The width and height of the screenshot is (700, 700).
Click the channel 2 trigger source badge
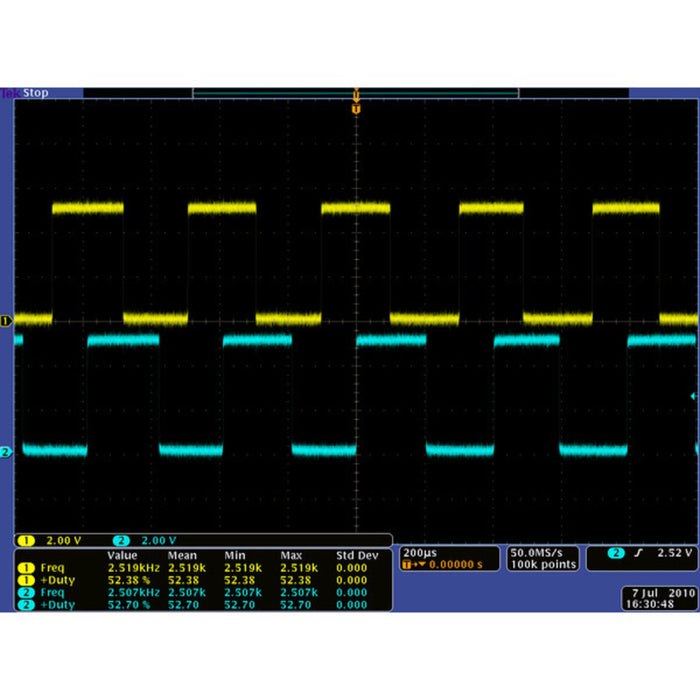618,552
